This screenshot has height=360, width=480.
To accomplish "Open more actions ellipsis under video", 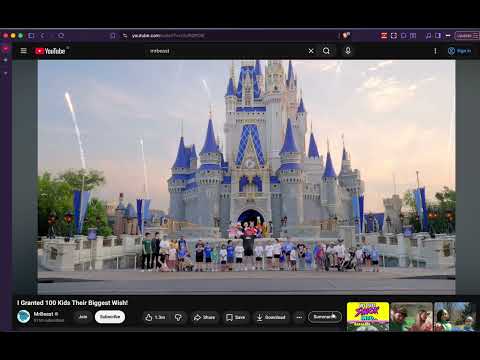I will click(299, 317).
